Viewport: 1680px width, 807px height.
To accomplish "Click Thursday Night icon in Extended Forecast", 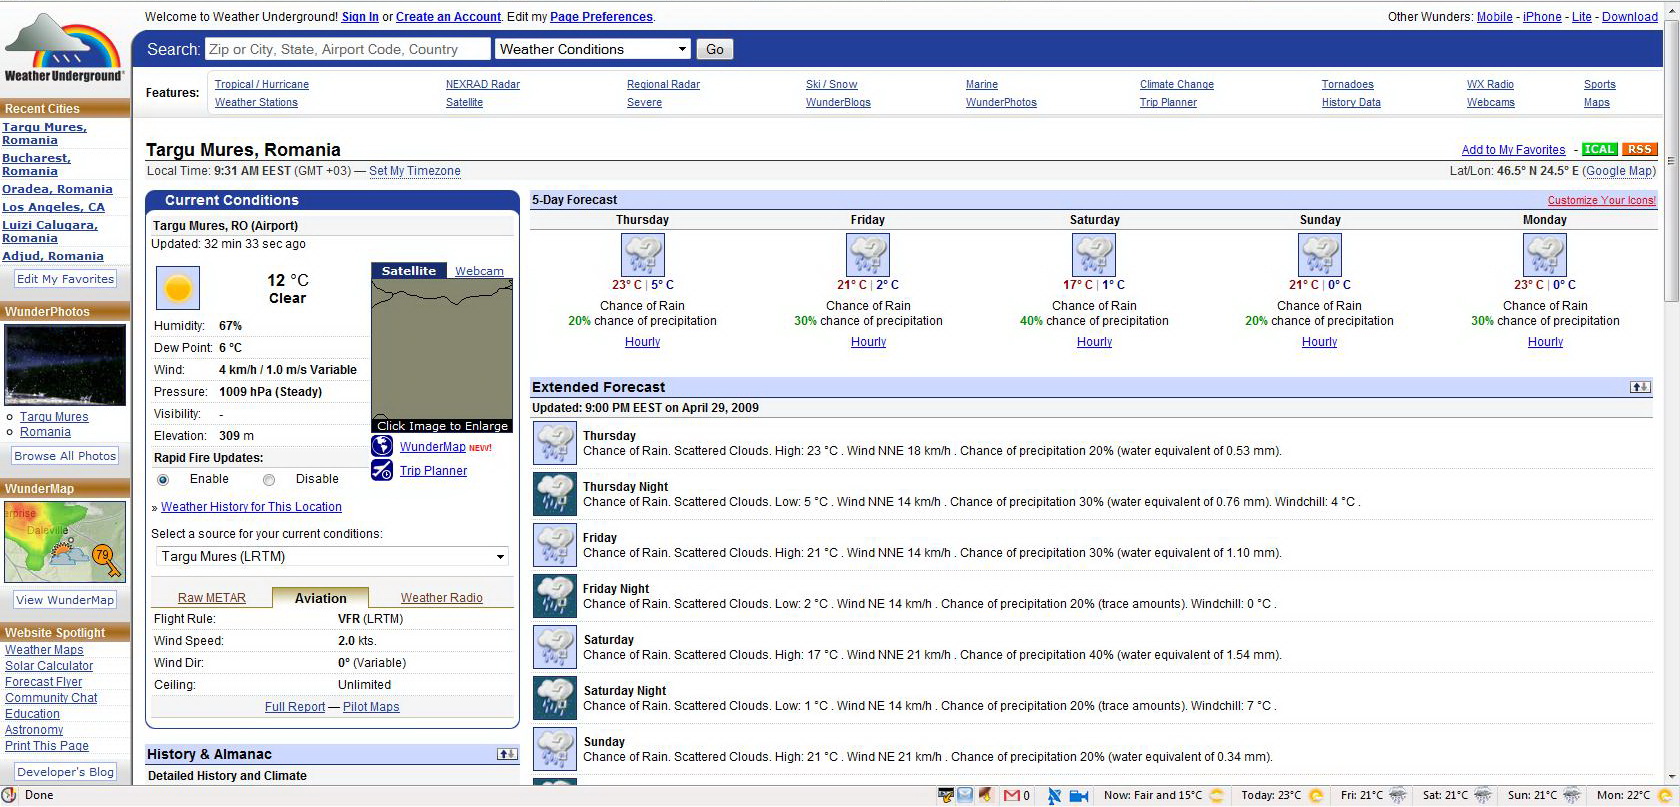I will point(554,494).
